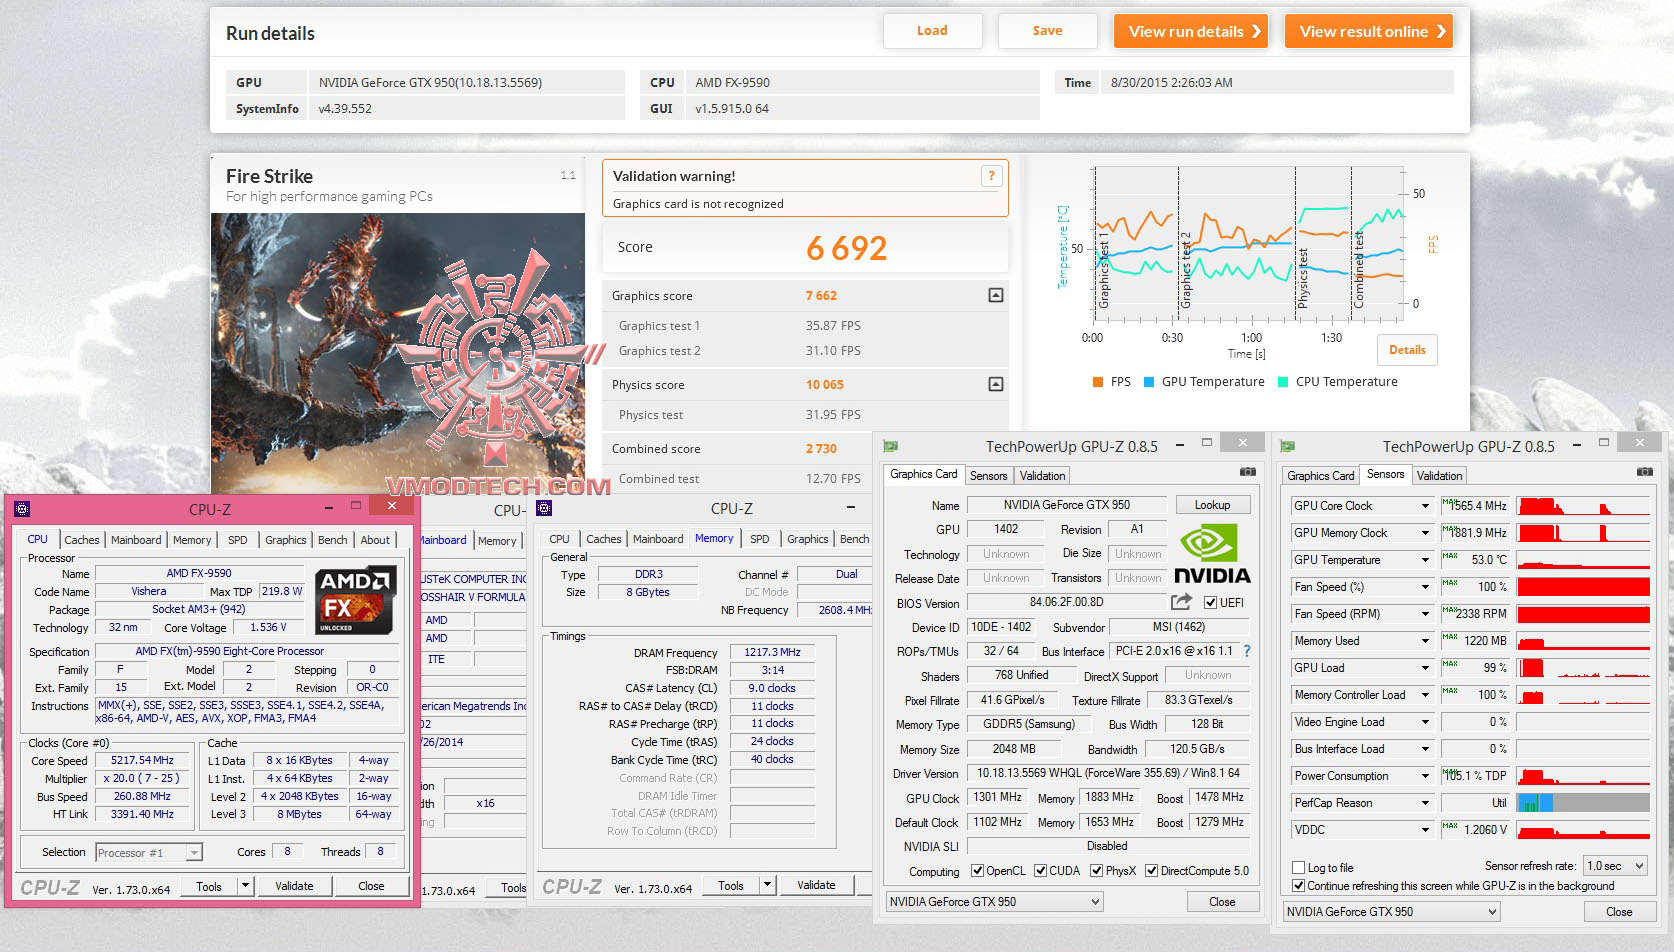
Task: Open the Processor #1 selection dropdown in CPU-Z
Action: (149, 853)
